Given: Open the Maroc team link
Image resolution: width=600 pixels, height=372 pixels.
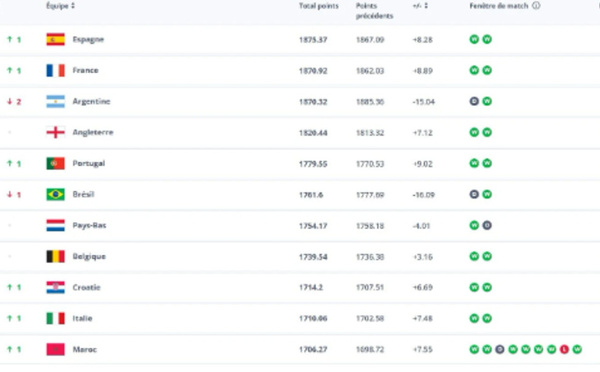Looking at the screenshot, I should coord(85,349).
